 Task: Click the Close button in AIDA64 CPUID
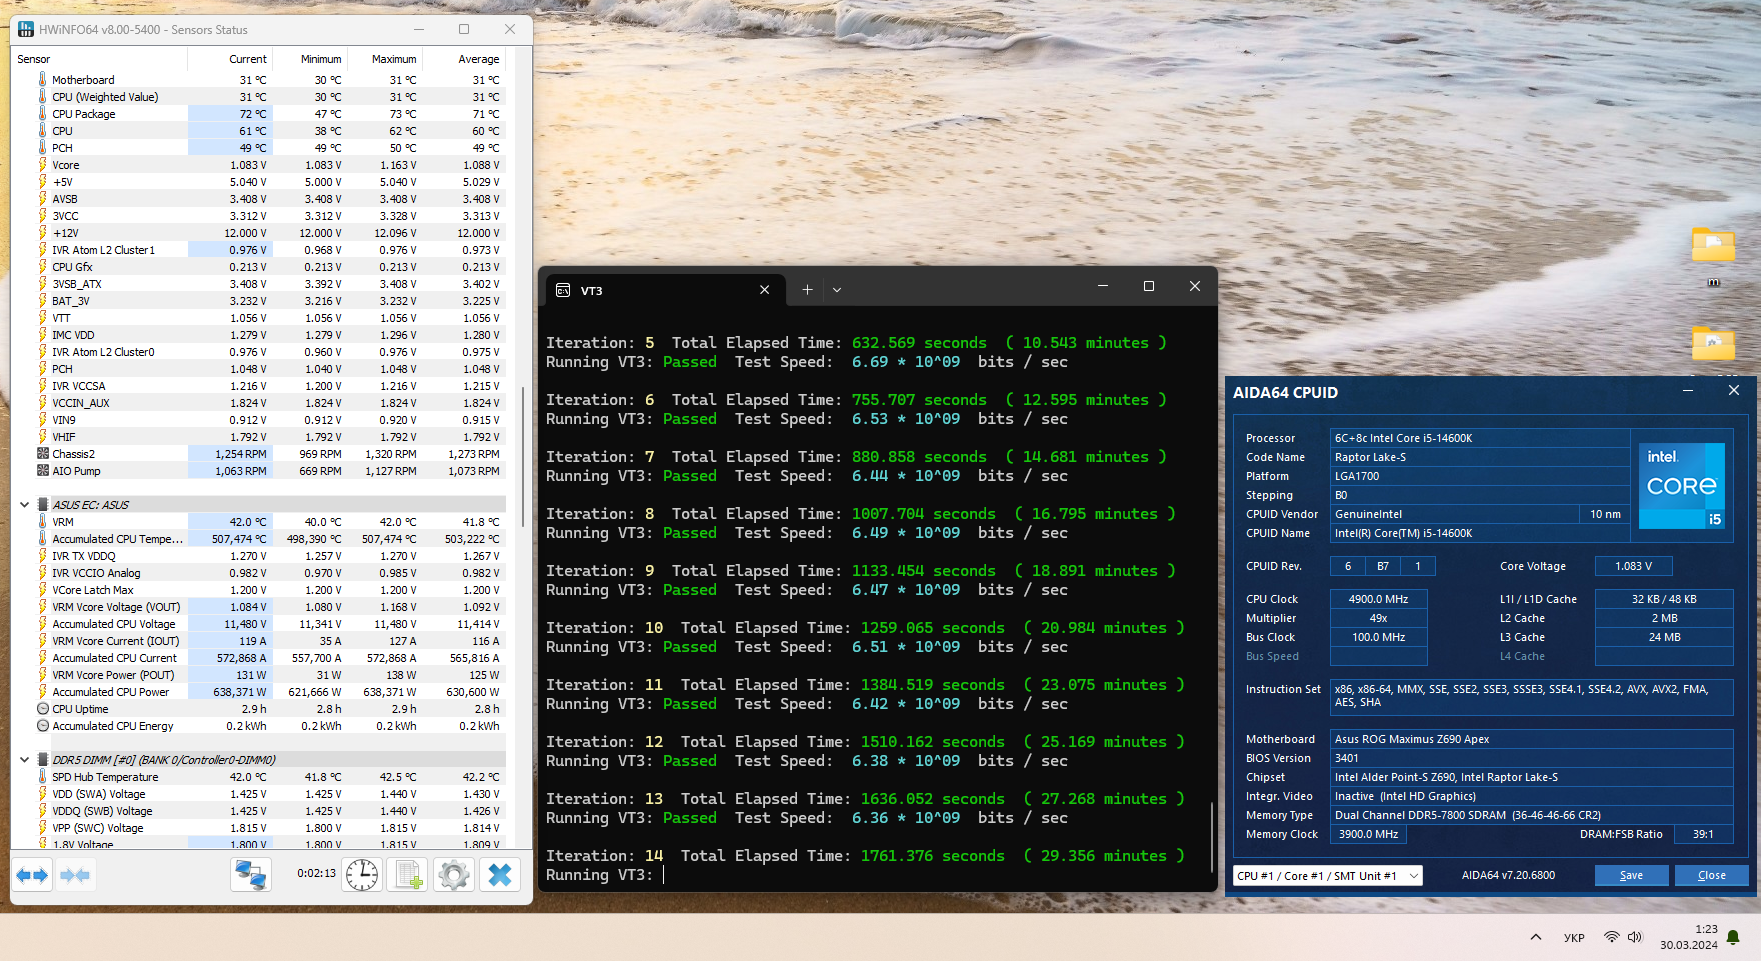pos(1711,875)
